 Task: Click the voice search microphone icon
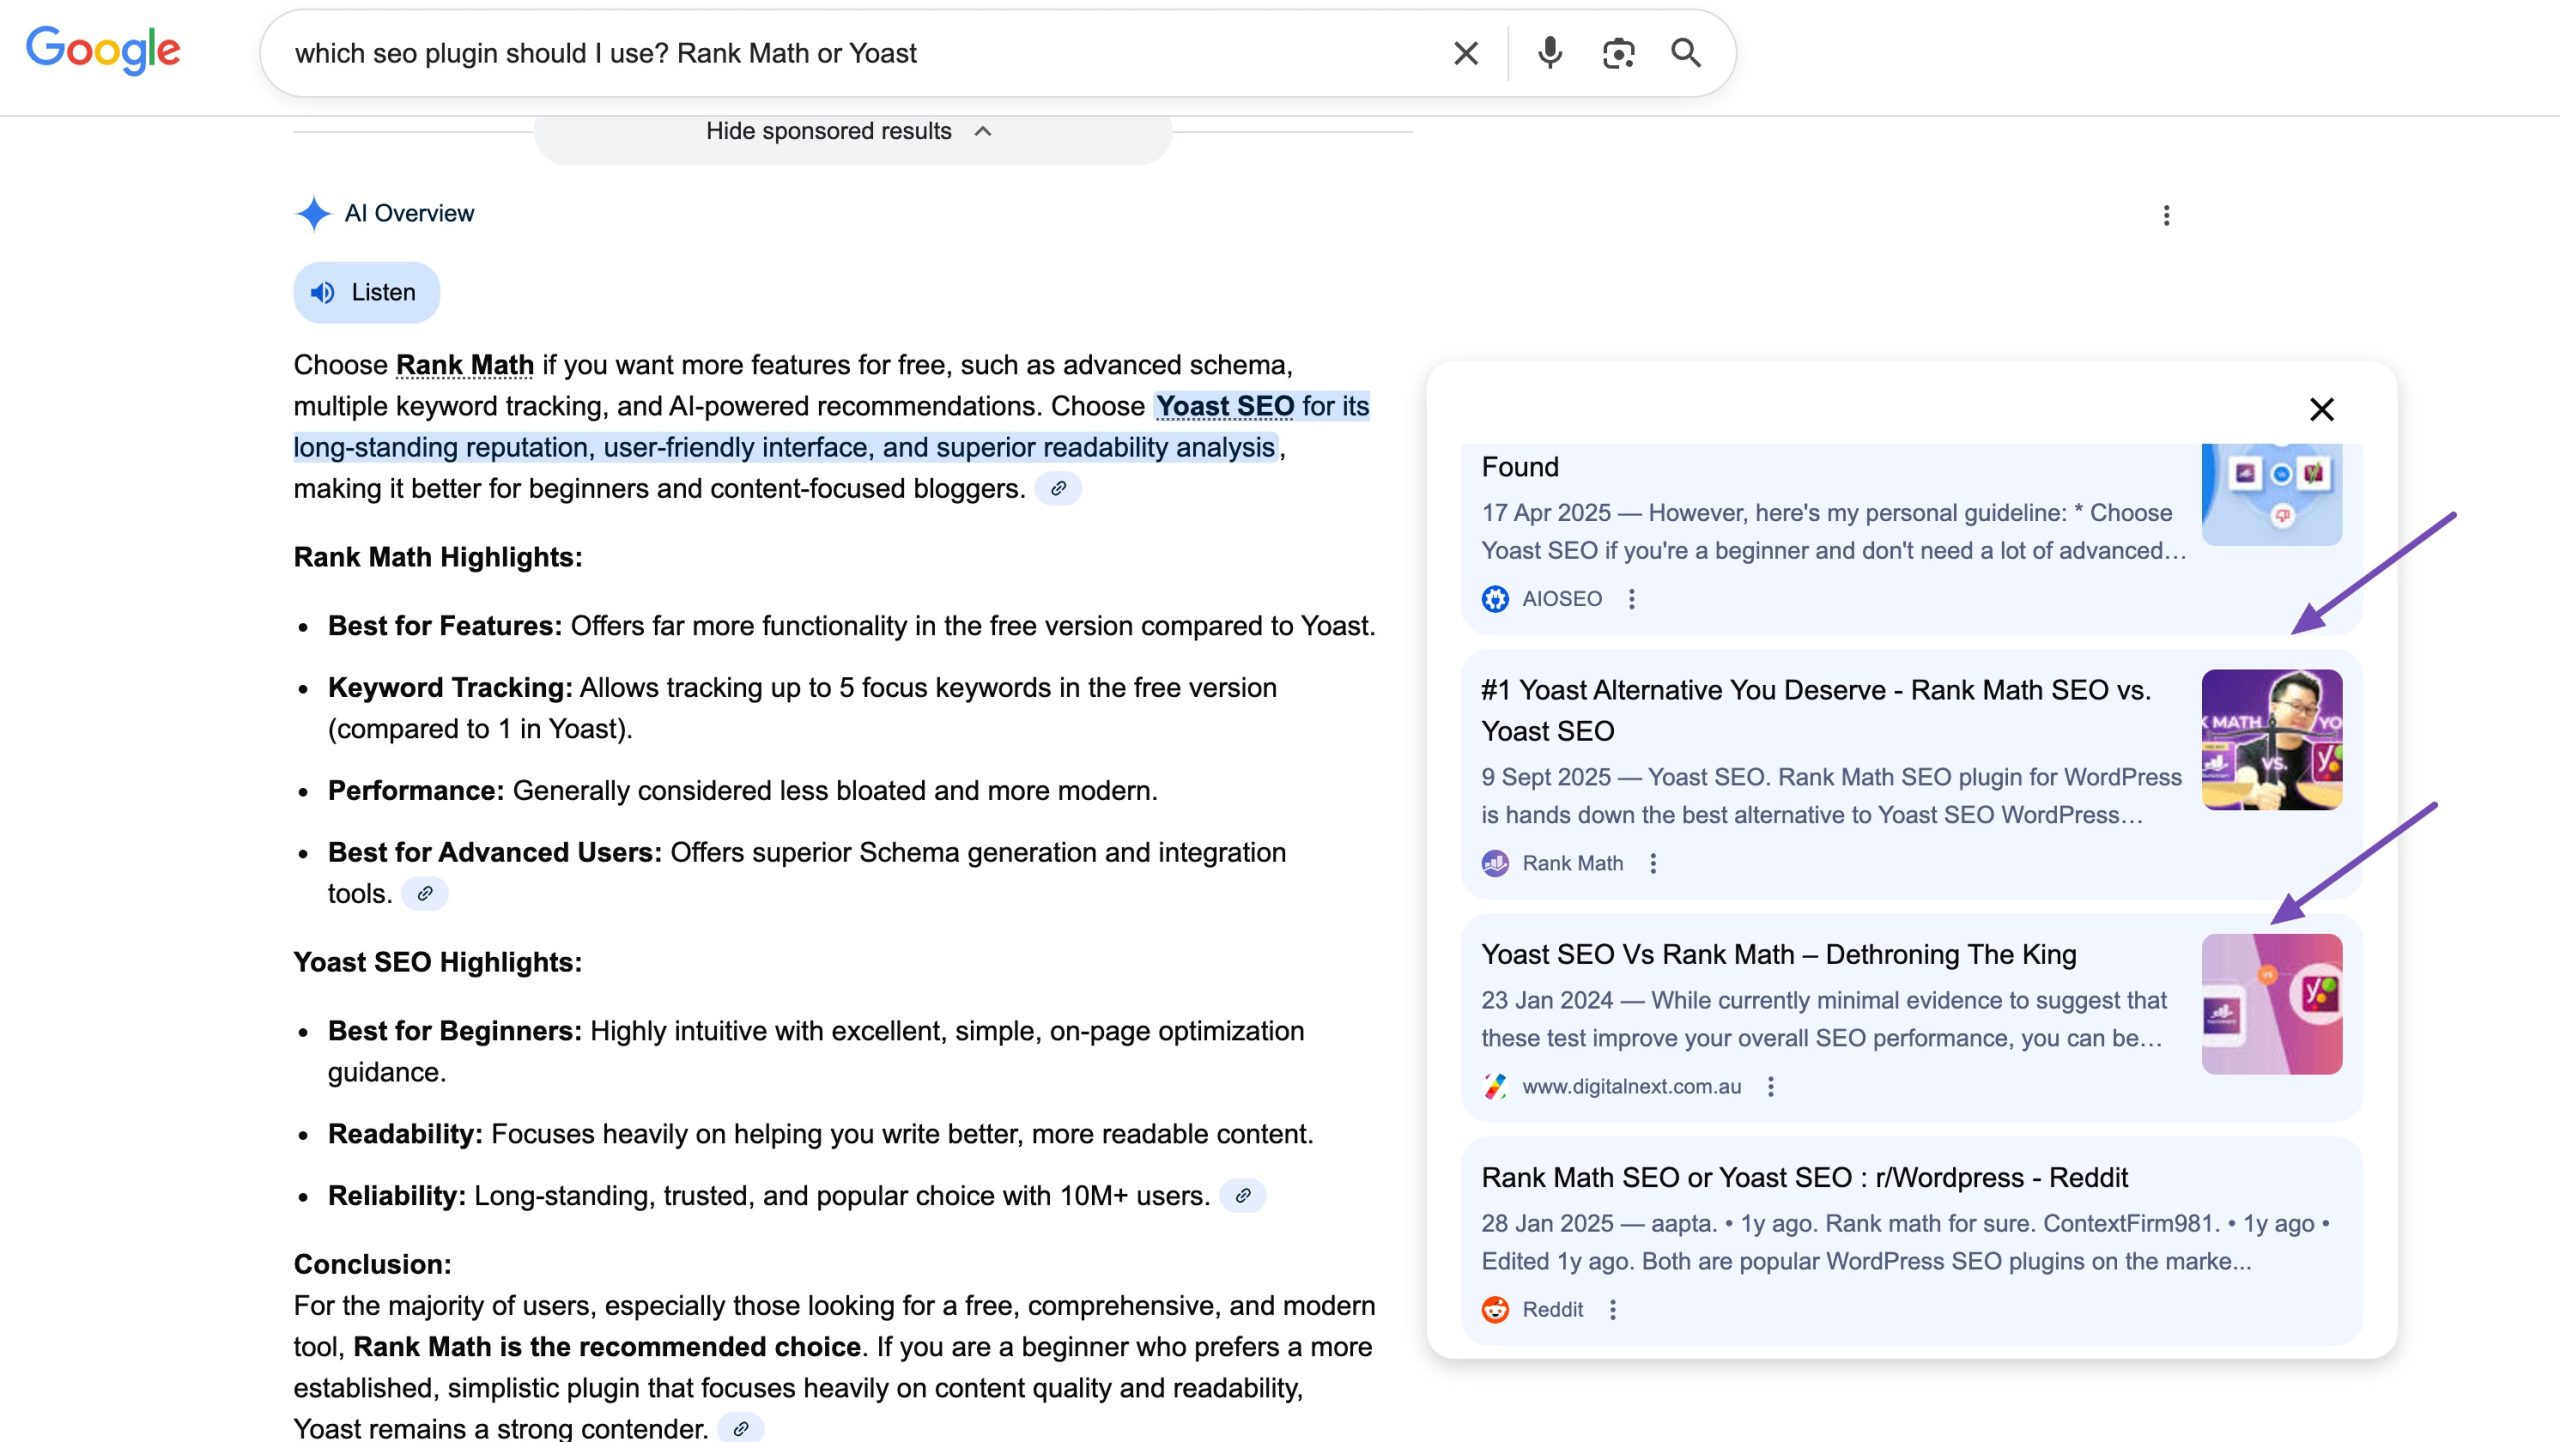(x=1548, y=53)
